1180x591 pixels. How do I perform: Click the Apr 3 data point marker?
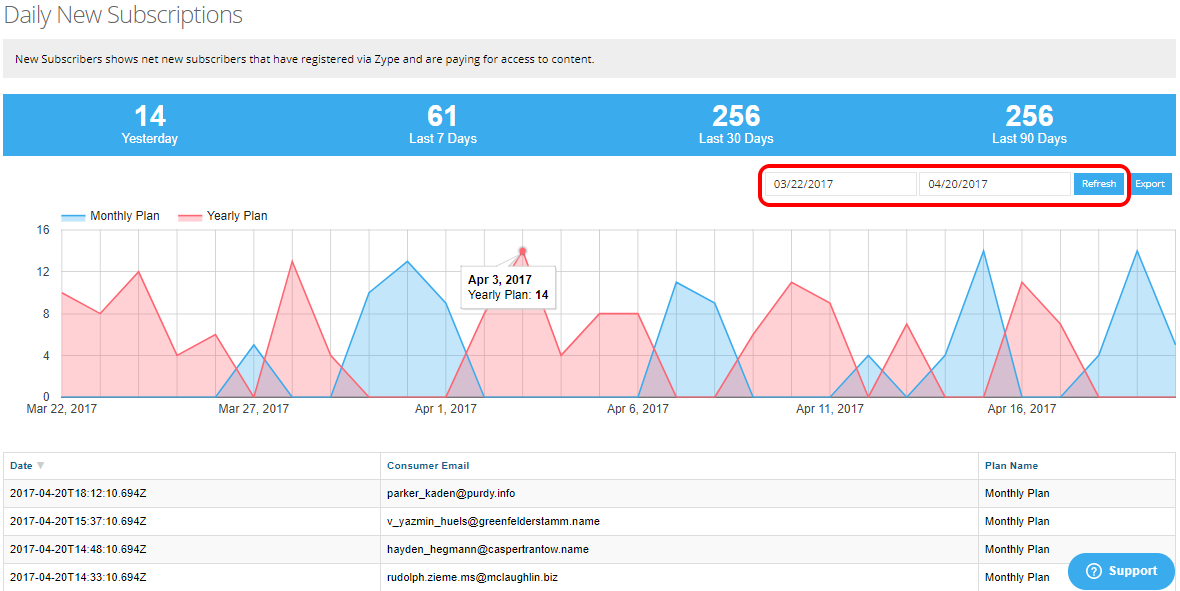(522, 251)
